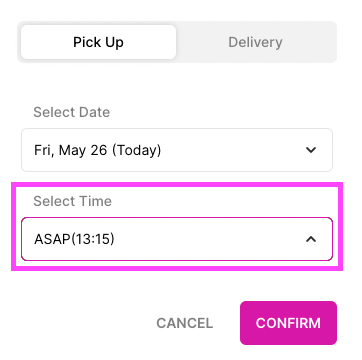Switch to the Delivery option
This screenshot has height=360, width=362.
pos(255,42)
